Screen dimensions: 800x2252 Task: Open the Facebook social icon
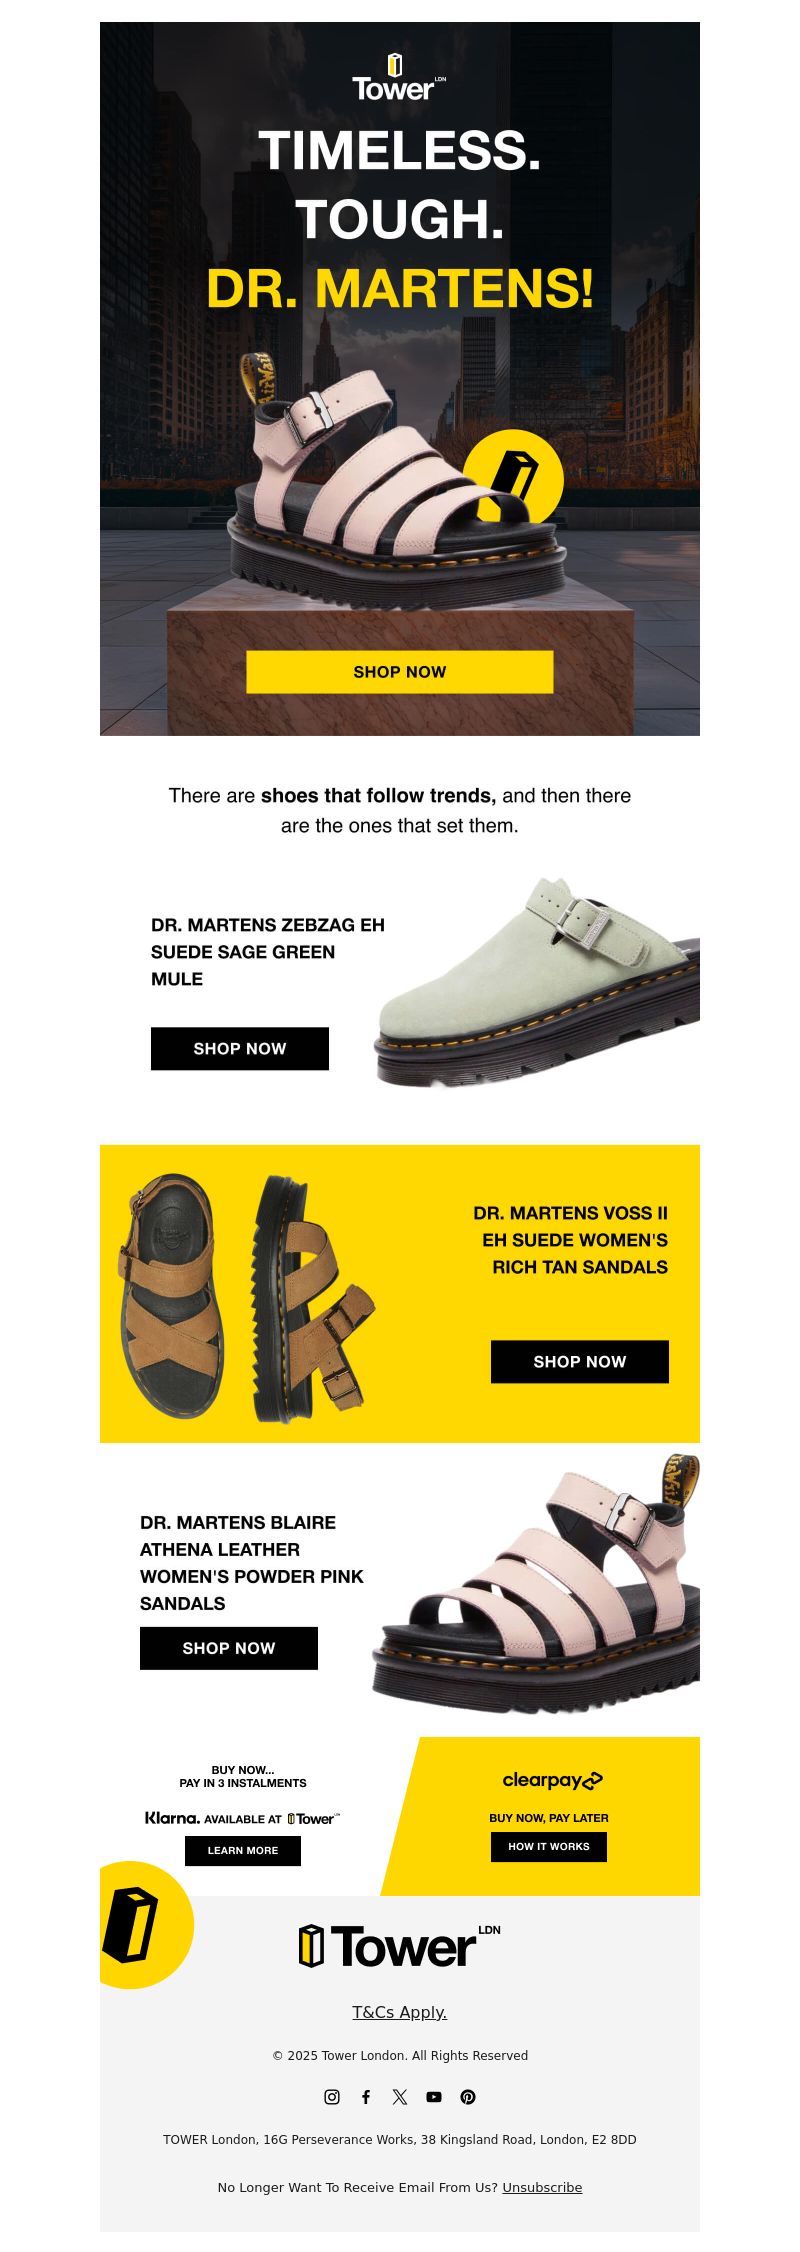[x=366, y=2097]
